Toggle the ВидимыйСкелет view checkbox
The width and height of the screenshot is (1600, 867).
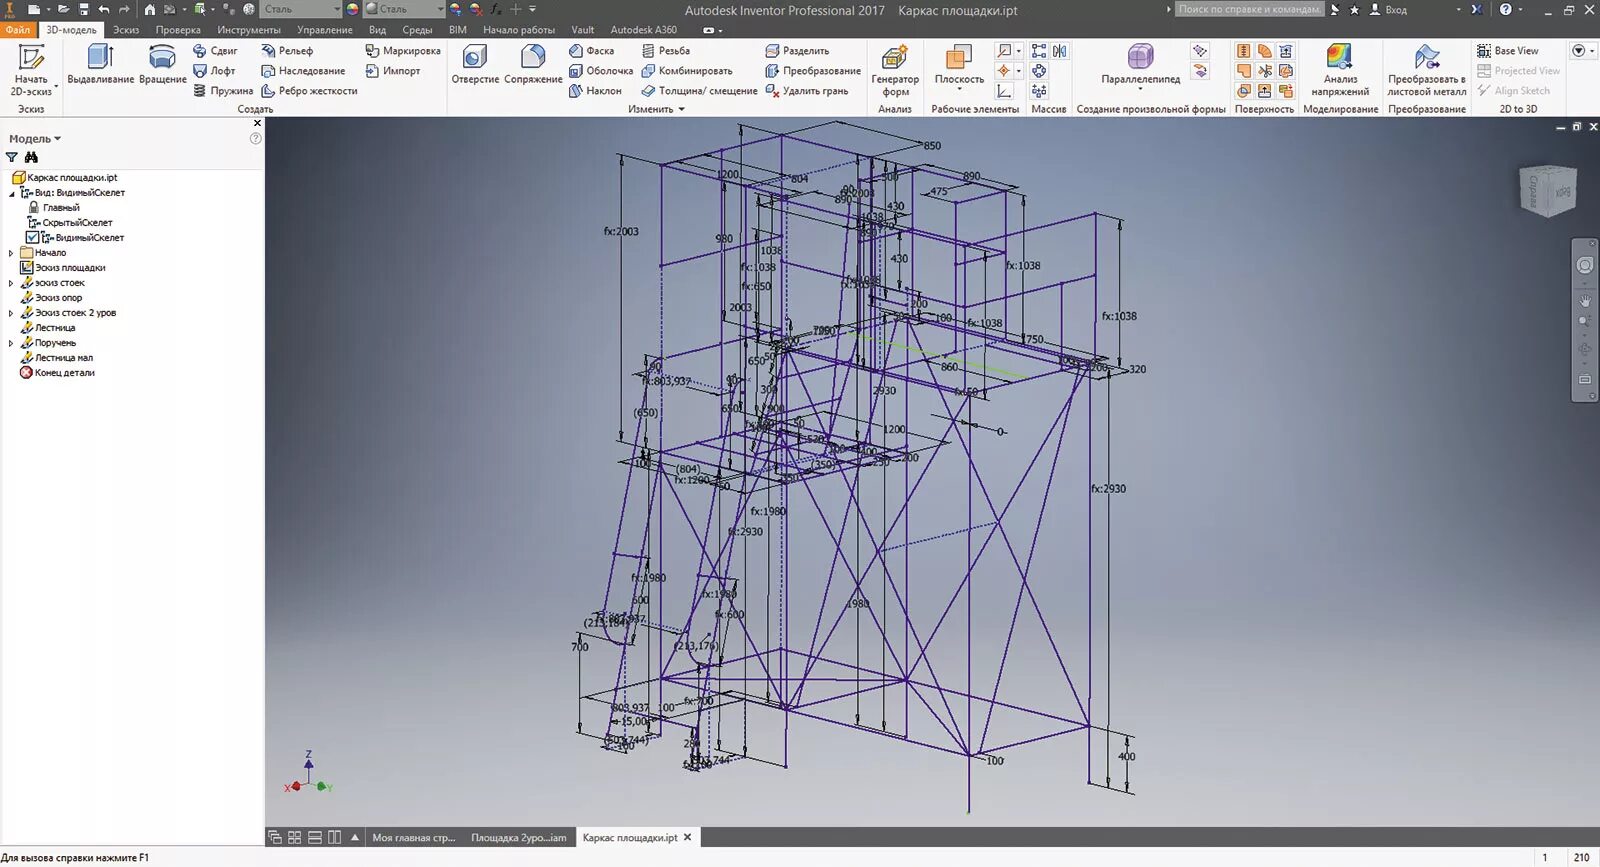pyautogui.click(x=32, y=238)
